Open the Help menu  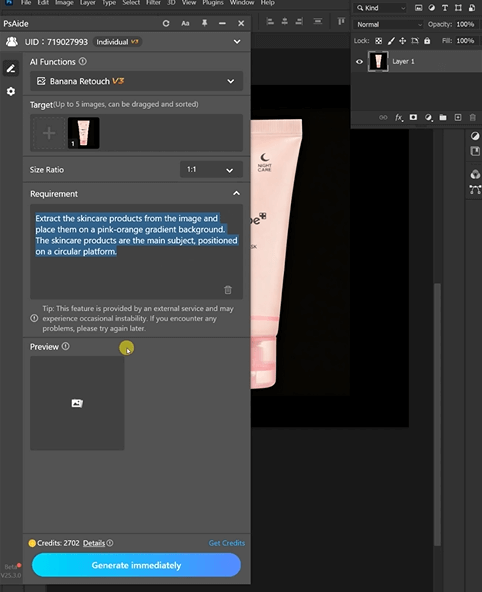point(267,3)
